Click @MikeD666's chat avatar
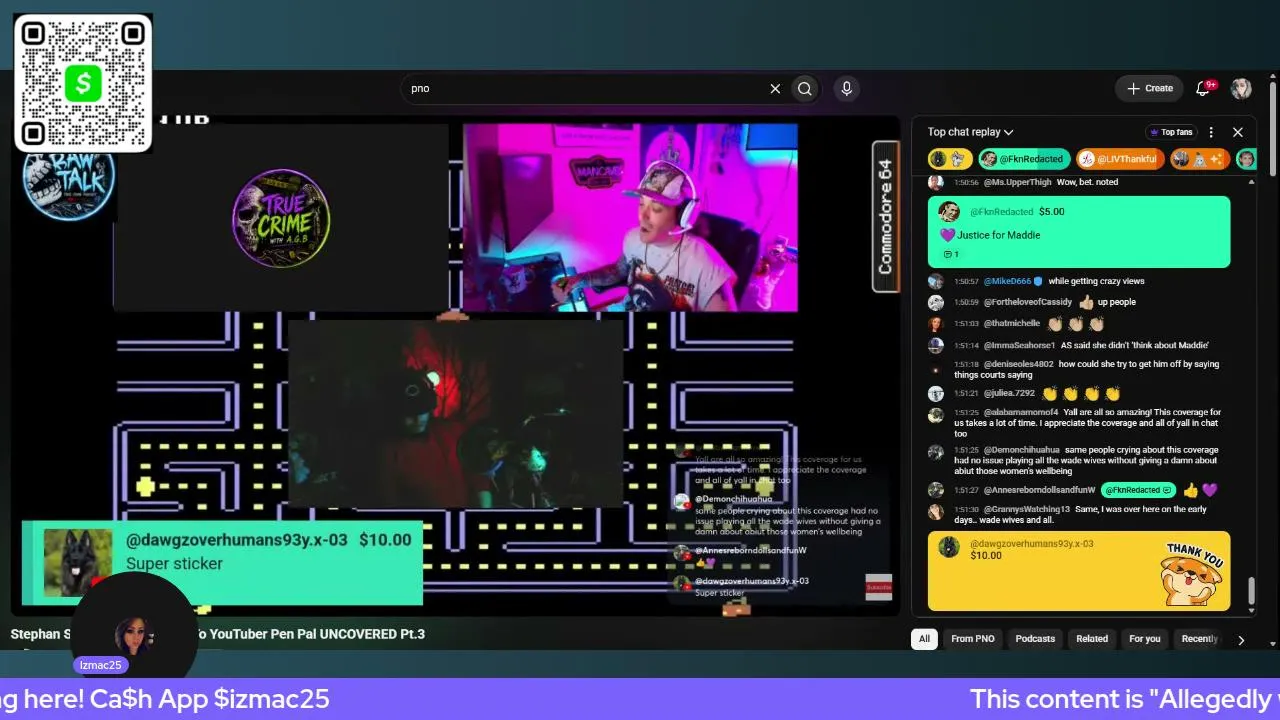The width and height of the screenshot is (1280, 720). 936,281
